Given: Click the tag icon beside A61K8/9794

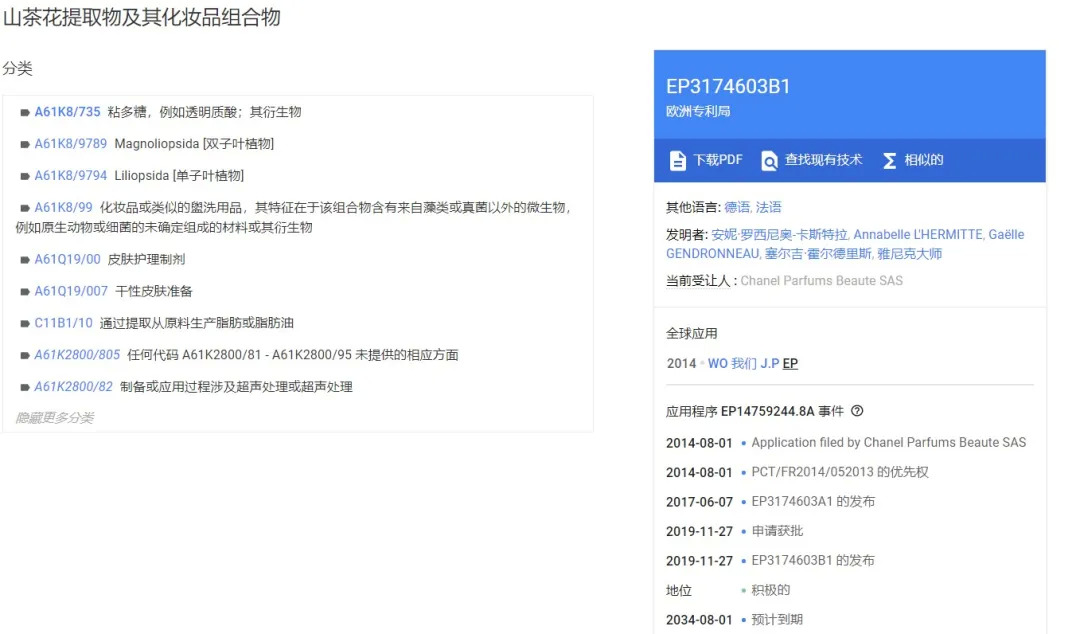Looking at the screenshot, I should pyautogui.click(x=25, y=176).
